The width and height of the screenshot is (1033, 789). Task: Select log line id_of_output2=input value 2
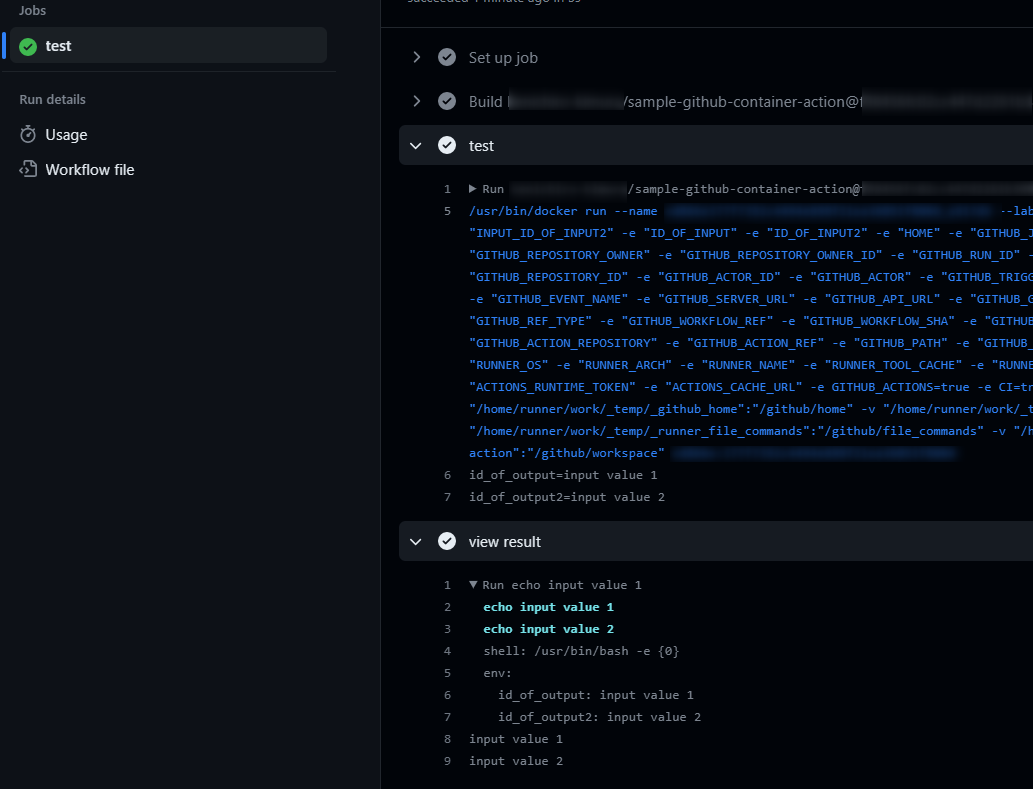(567, 497)
